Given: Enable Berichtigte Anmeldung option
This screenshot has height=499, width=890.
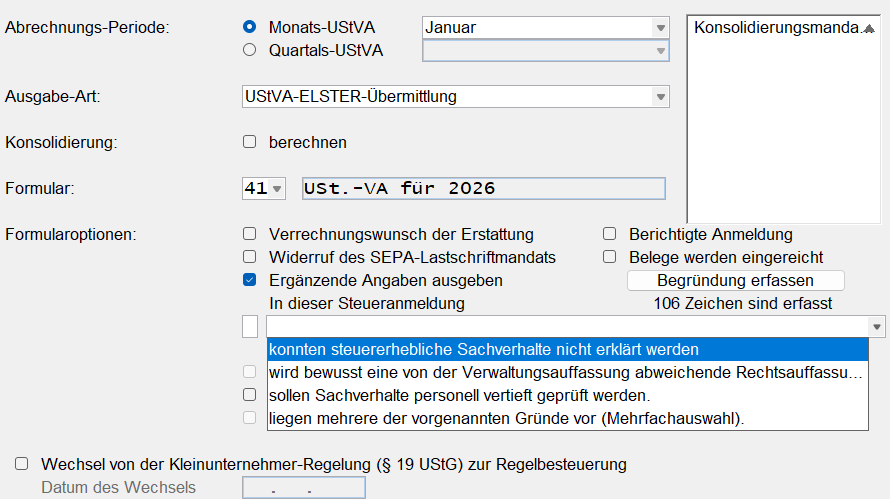Looking at the screenshot, I should (609, 235).
